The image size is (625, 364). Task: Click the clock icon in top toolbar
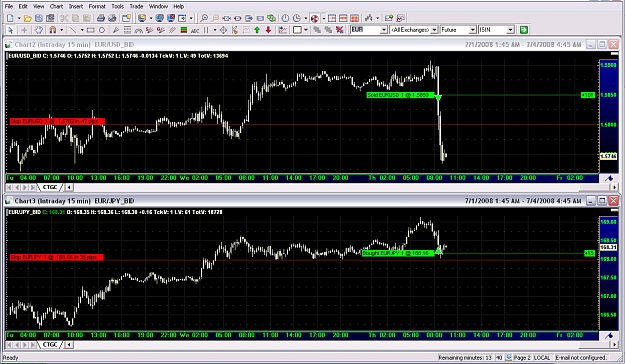click(x=285, y=18)
